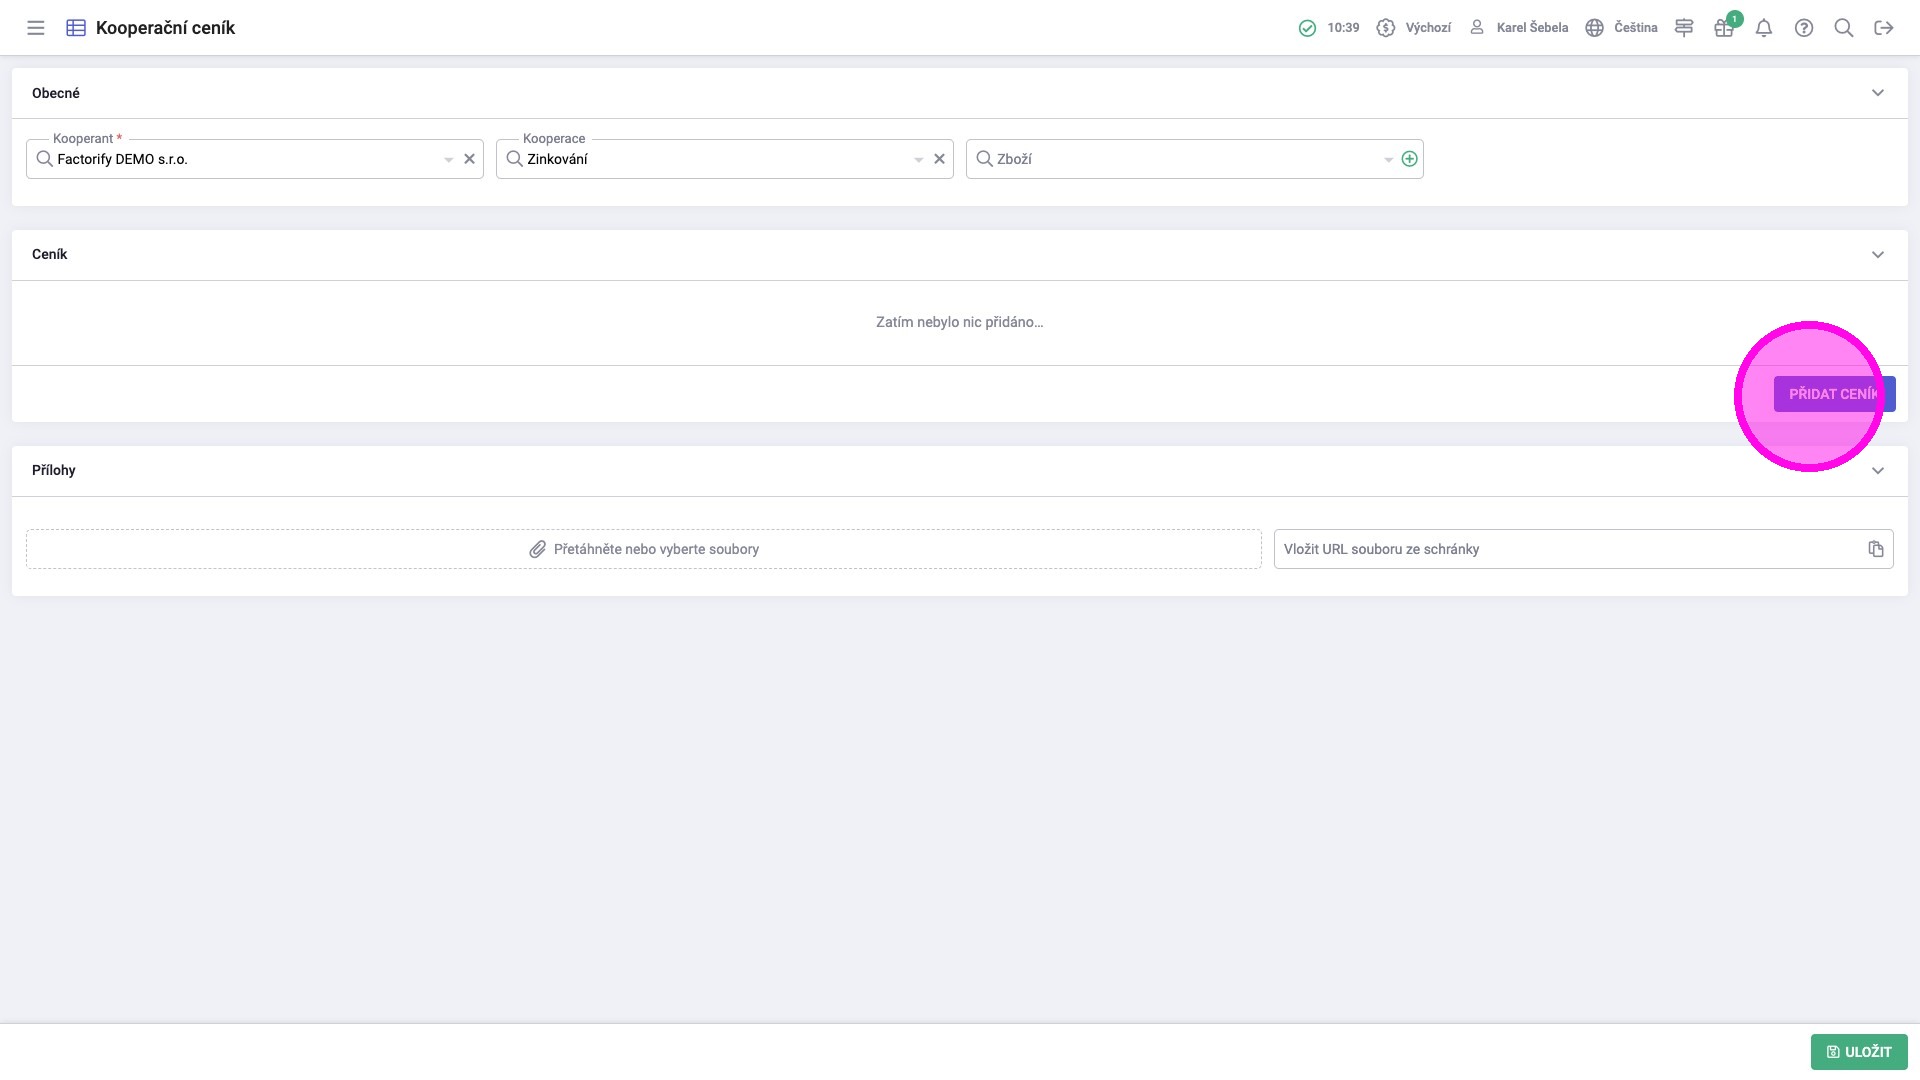Click the search magnifier in header
The width and height of the screenshot is (1920, 1080).
tap(1844, 28)
